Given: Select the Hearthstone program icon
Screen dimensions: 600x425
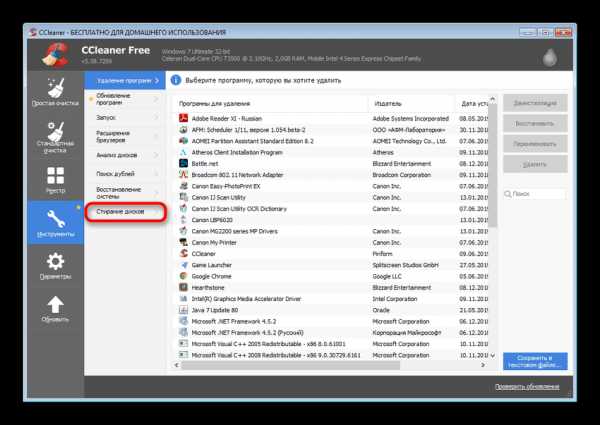Looking at the screenshot, I should [184, 287].
